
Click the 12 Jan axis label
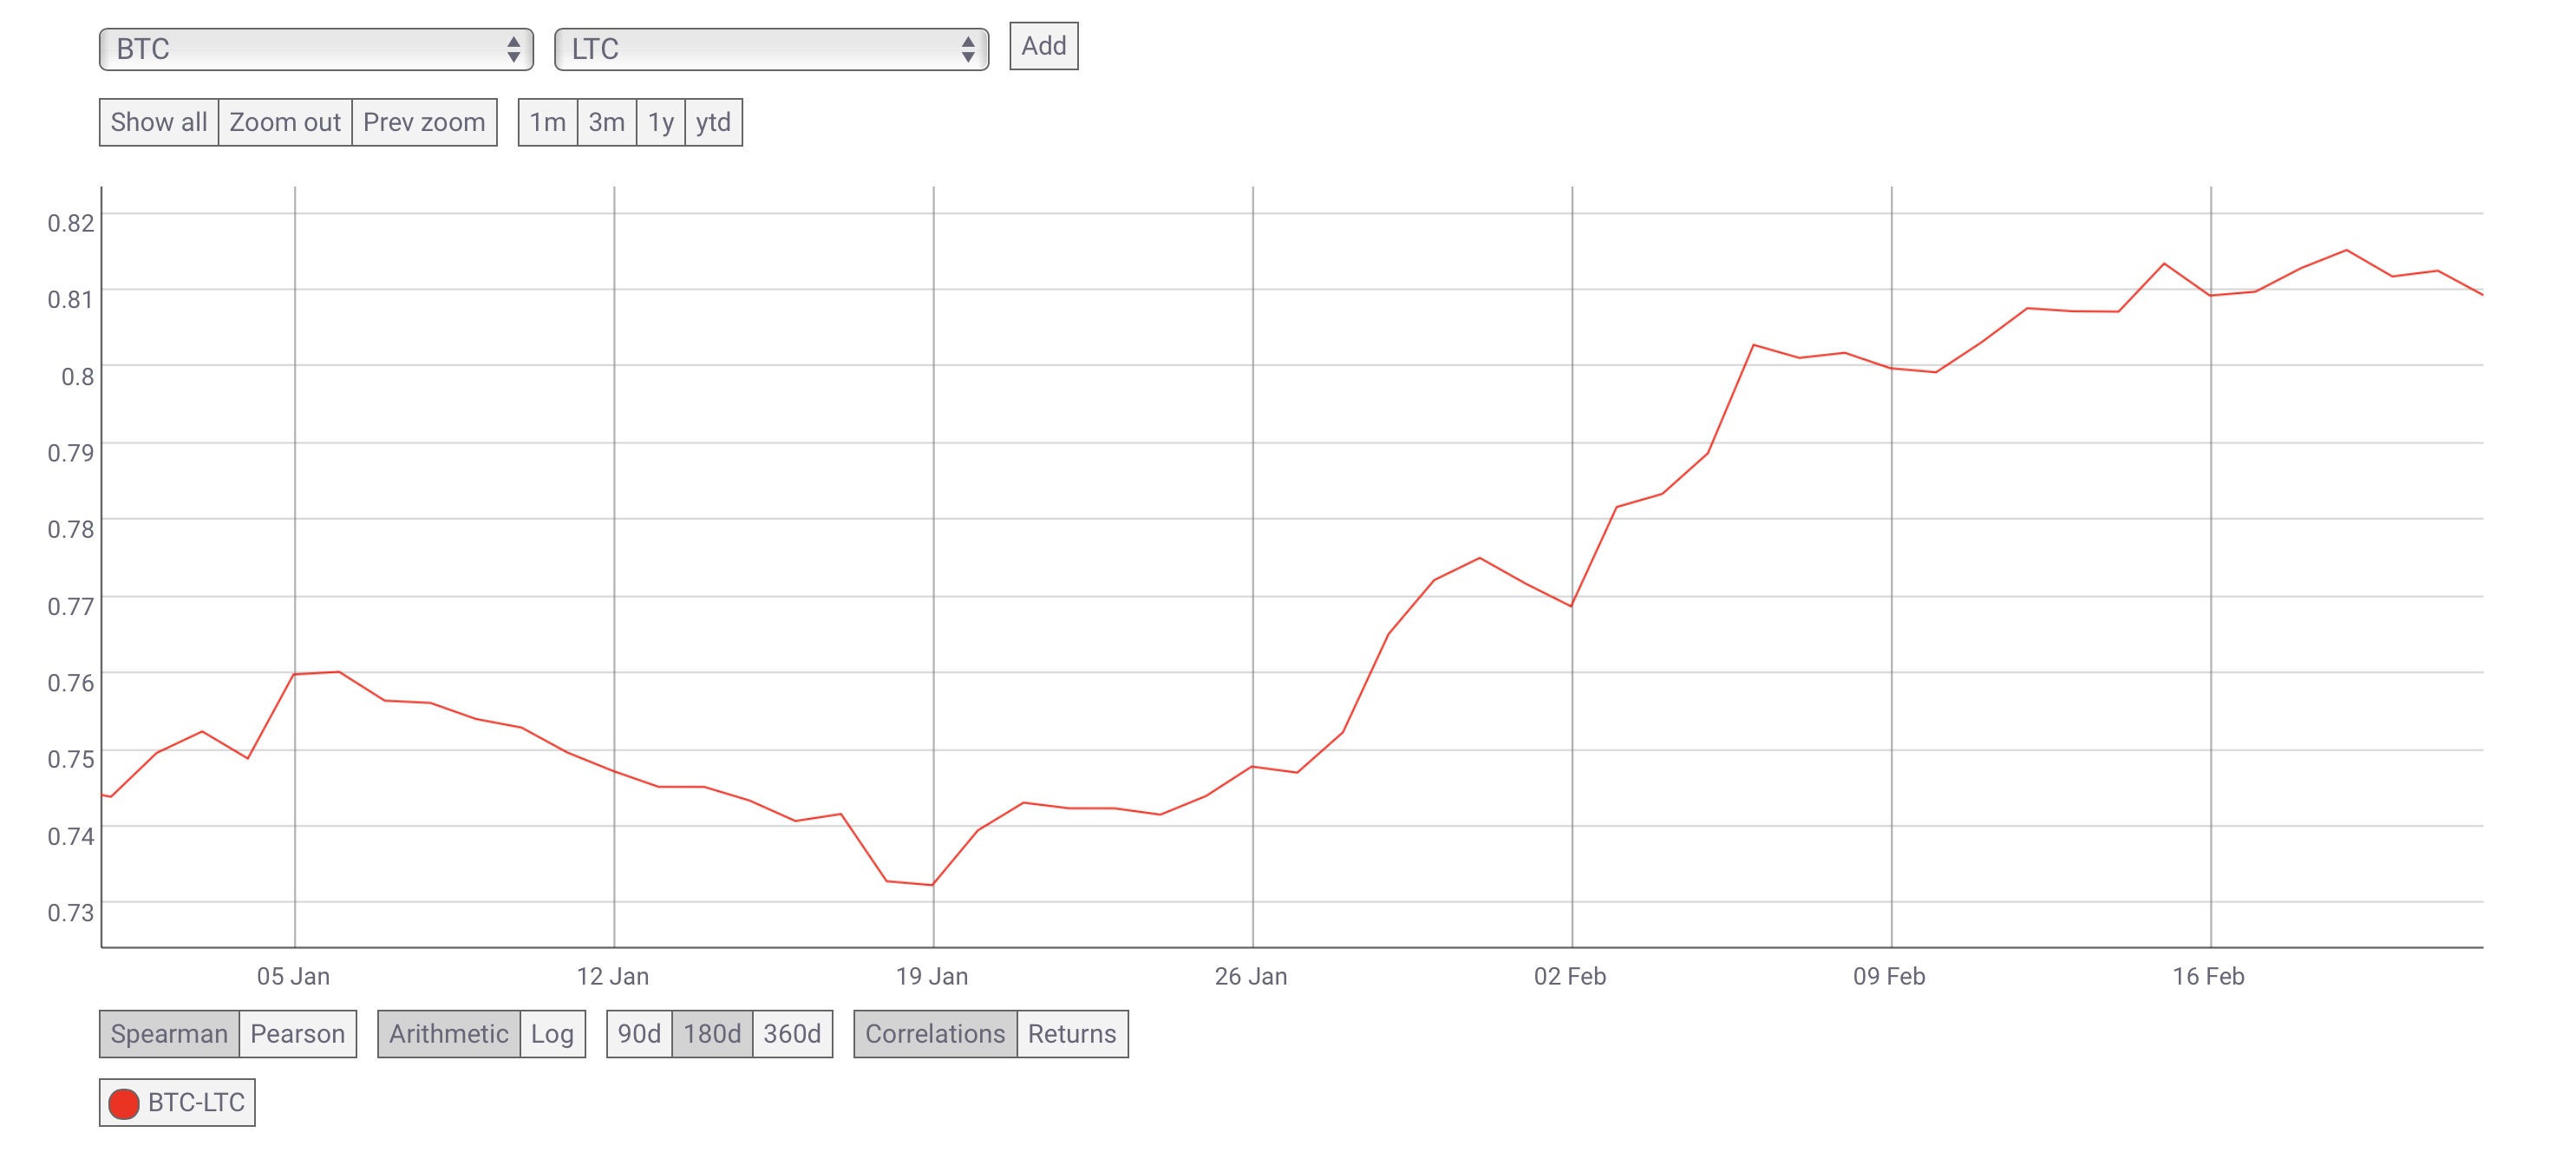click(x=612, y=976)
